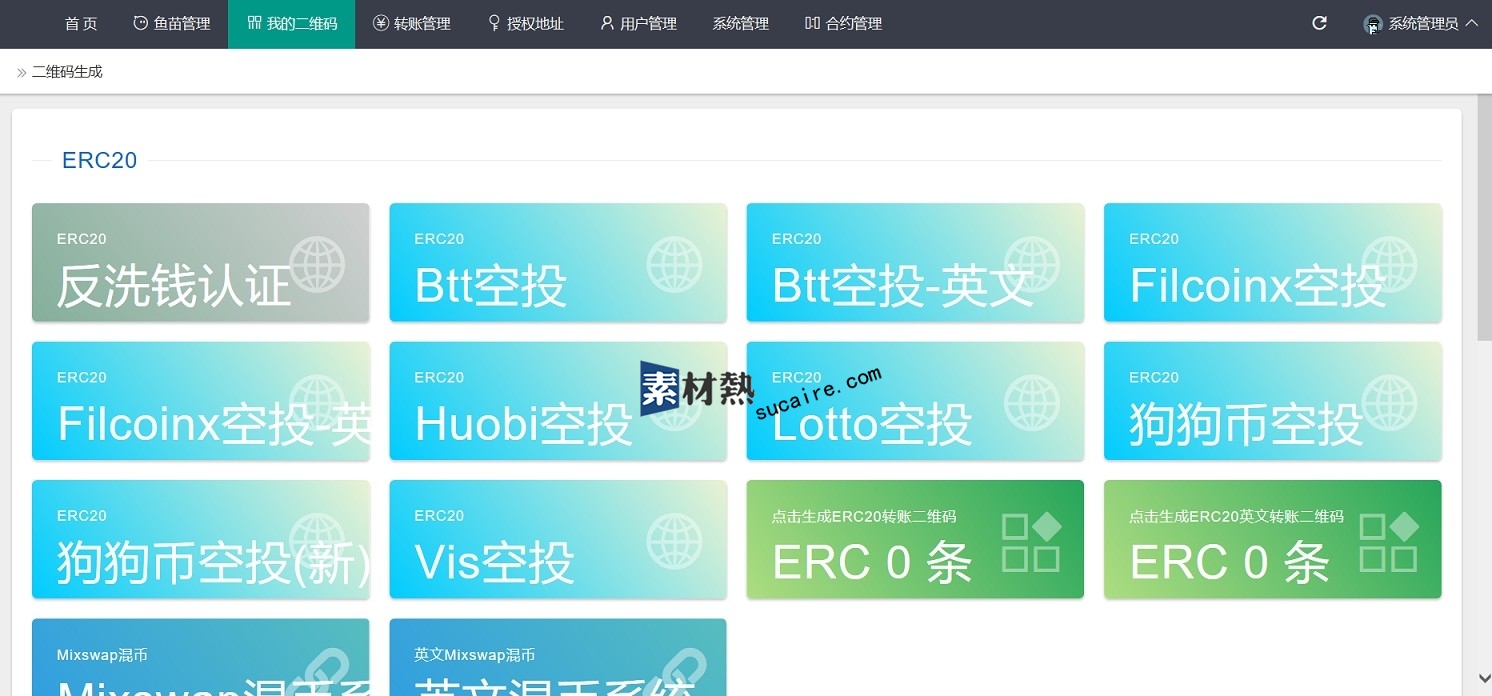Viewport: 1492px width, 696px height.
Task: Click globe icon on 反洗钱认证 card
Action: coord(317,264)
